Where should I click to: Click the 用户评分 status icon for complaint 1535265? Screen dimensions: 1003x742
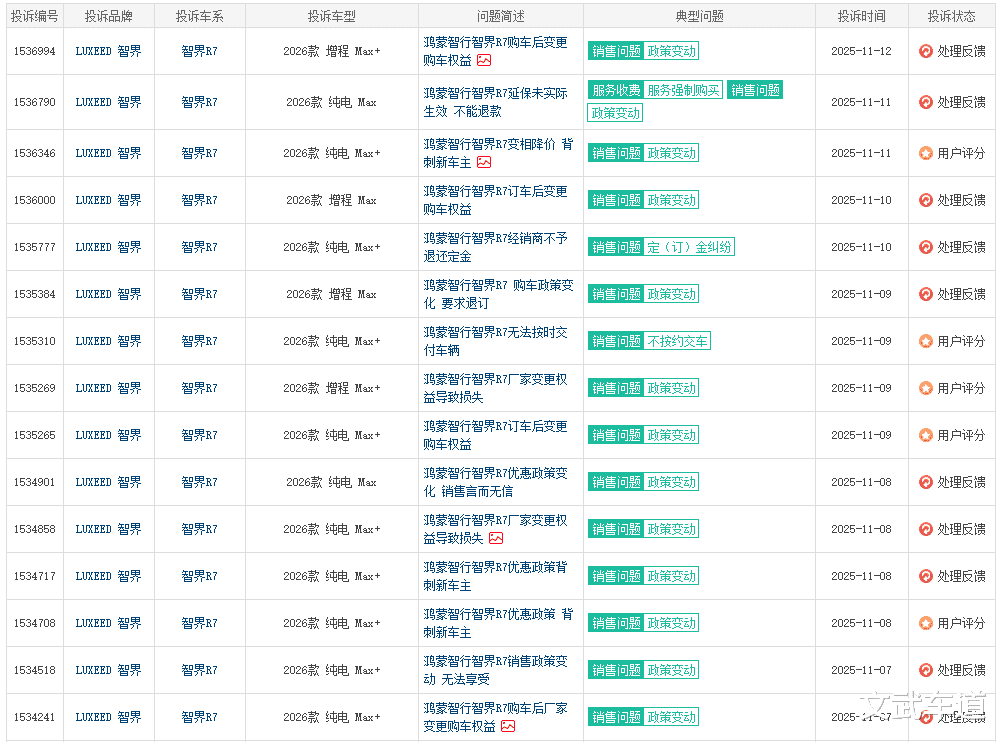926,435
